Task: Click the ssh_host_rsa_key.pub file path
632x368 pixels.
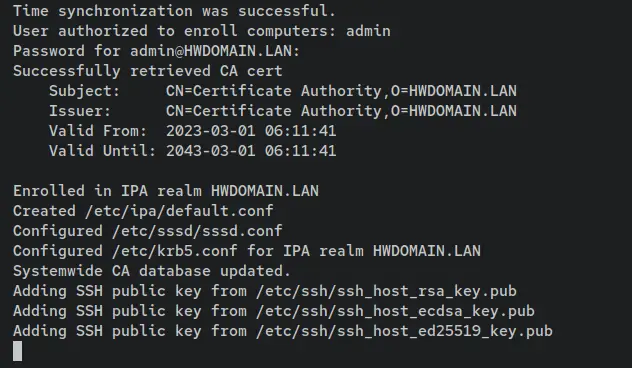Action: click(x=387, y=291)
